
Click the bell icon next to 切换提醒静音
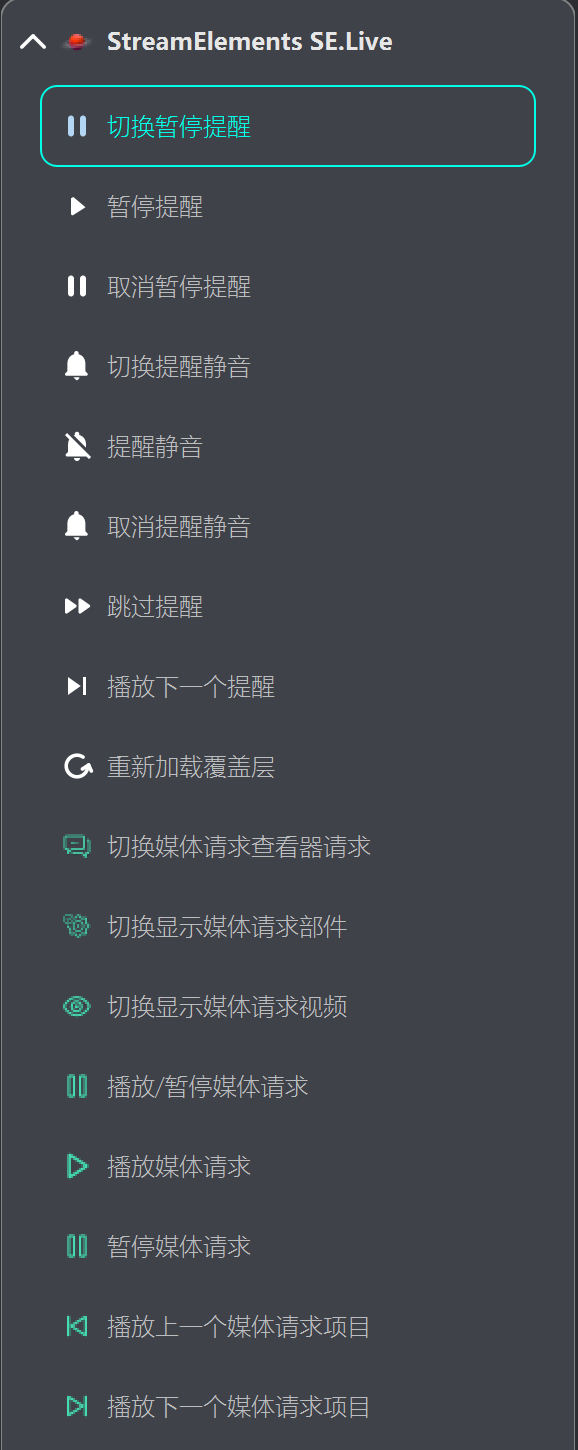point(77,366)
